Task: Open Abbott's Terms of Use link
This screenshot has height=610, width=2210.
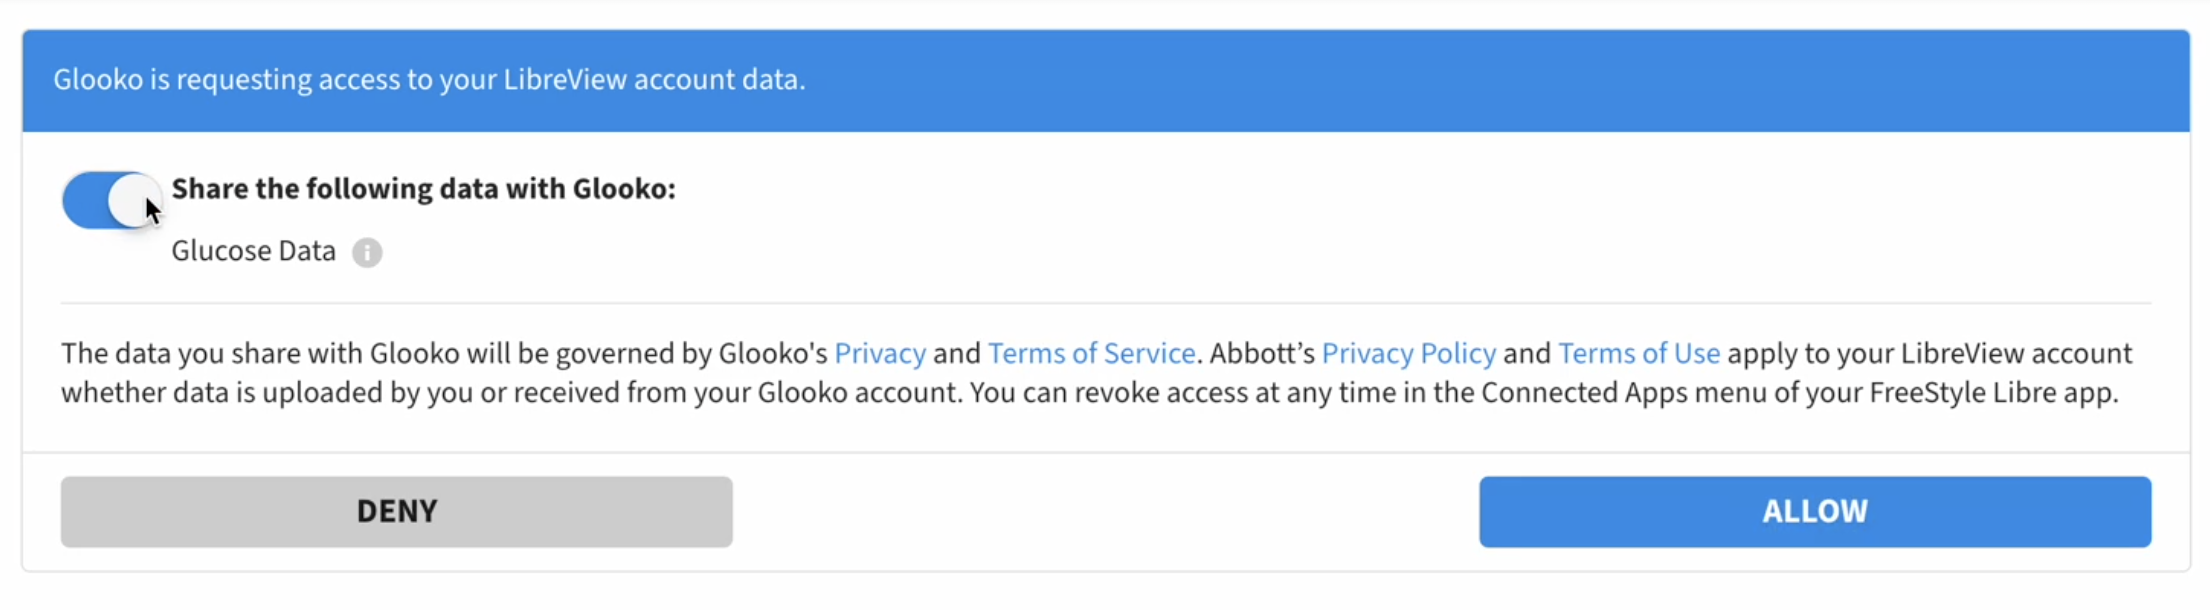Action: click(1639, 353)
